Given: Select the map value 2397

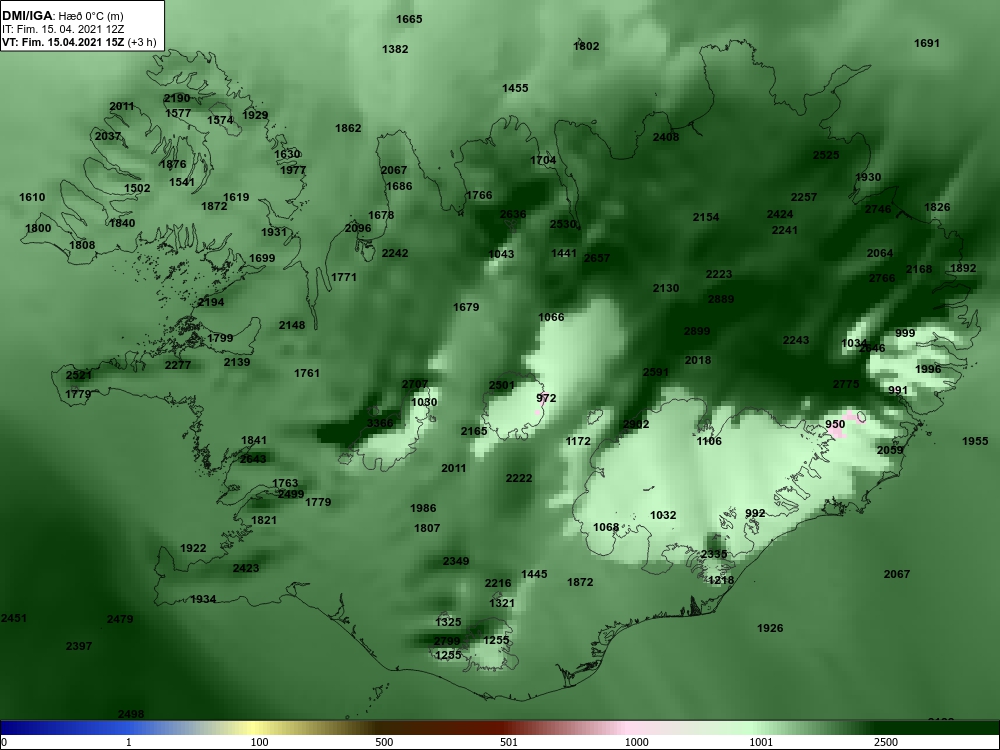Looking at the screenshot, I should click(x=78, y=646).
